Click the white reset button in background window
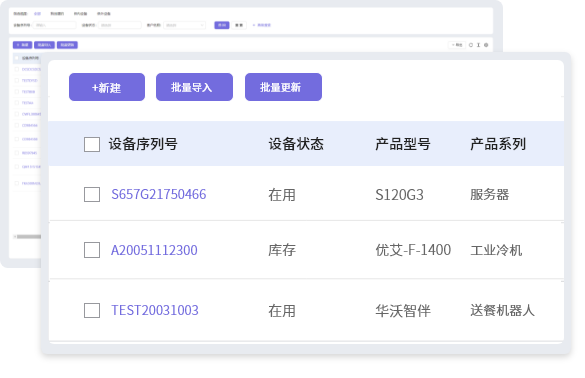Image resolution: width=585 pixels, height=378 pixels. coord(239,25)
